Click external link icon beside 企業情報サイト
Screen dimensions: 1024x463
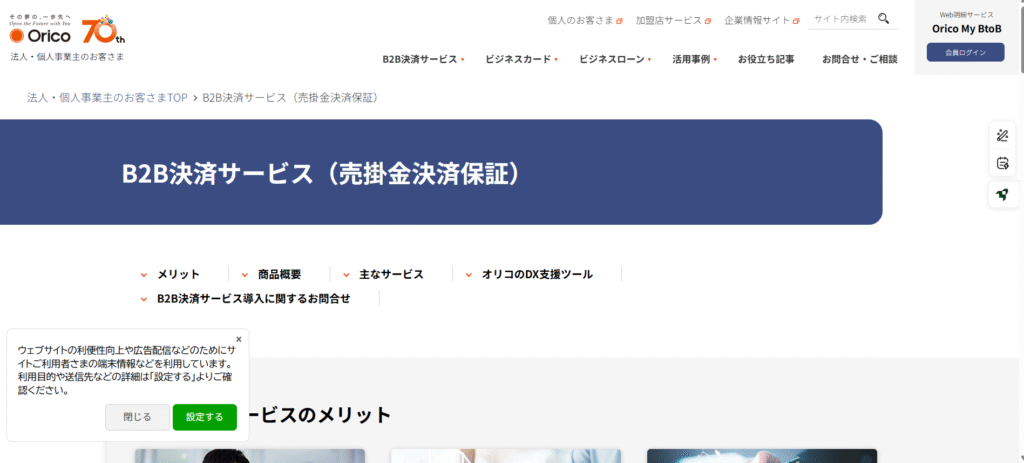point(796,20)
